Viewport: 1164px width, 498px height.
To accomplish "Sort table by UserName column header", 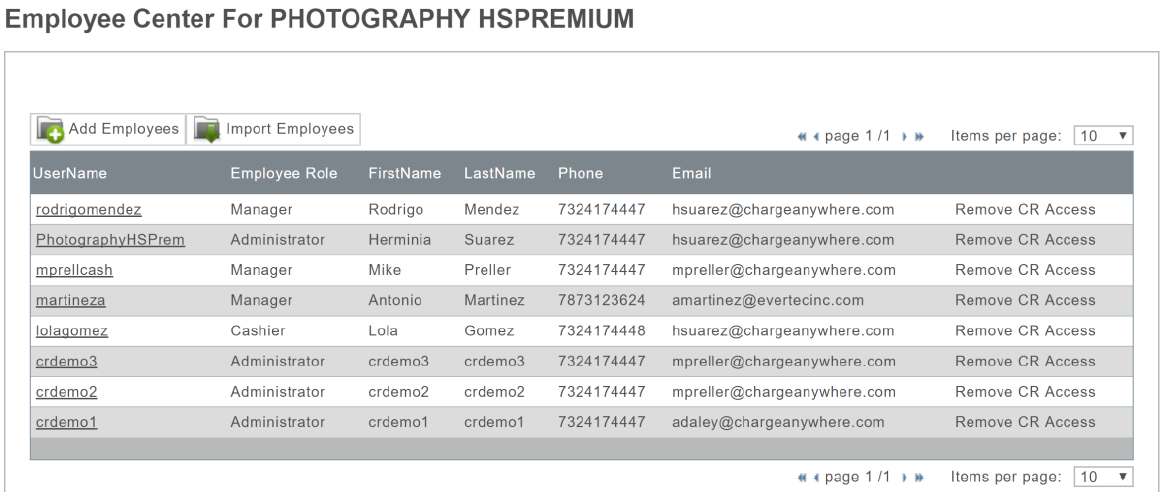I will (70, 173).
